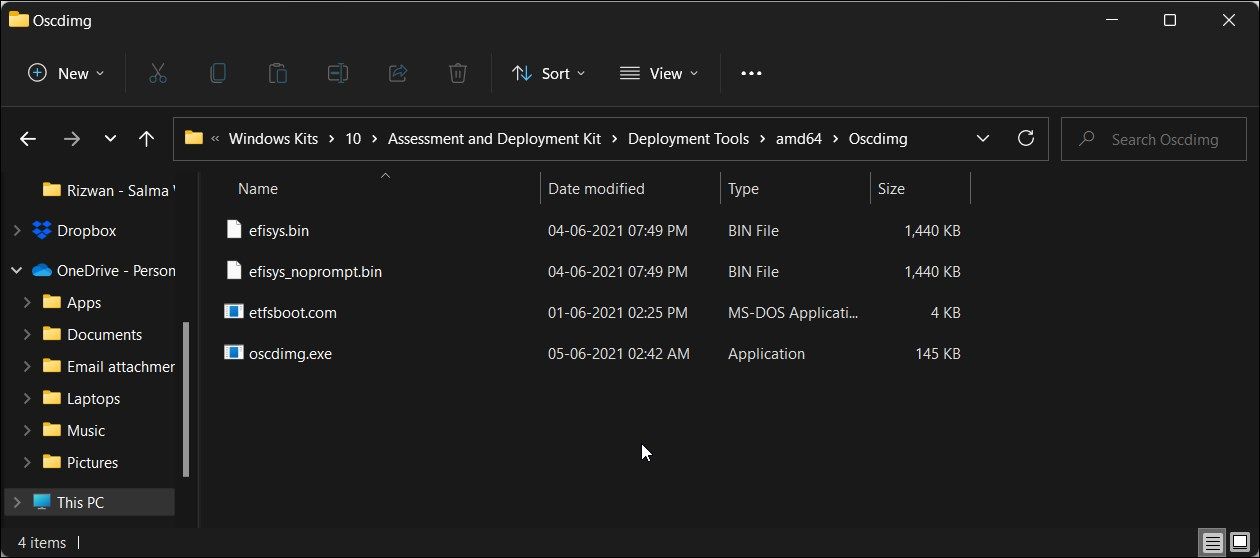Select the efisys.bin file name
Screen dimensions: 1260x558
[x=279, y=230]
